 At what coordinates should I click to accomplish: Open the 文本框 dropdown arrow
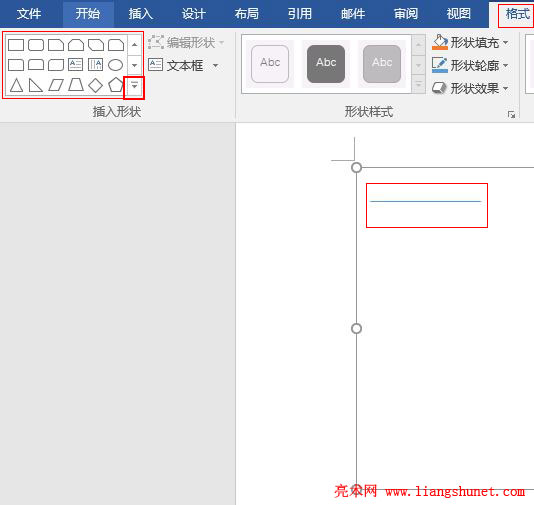[x=216, y=65]
